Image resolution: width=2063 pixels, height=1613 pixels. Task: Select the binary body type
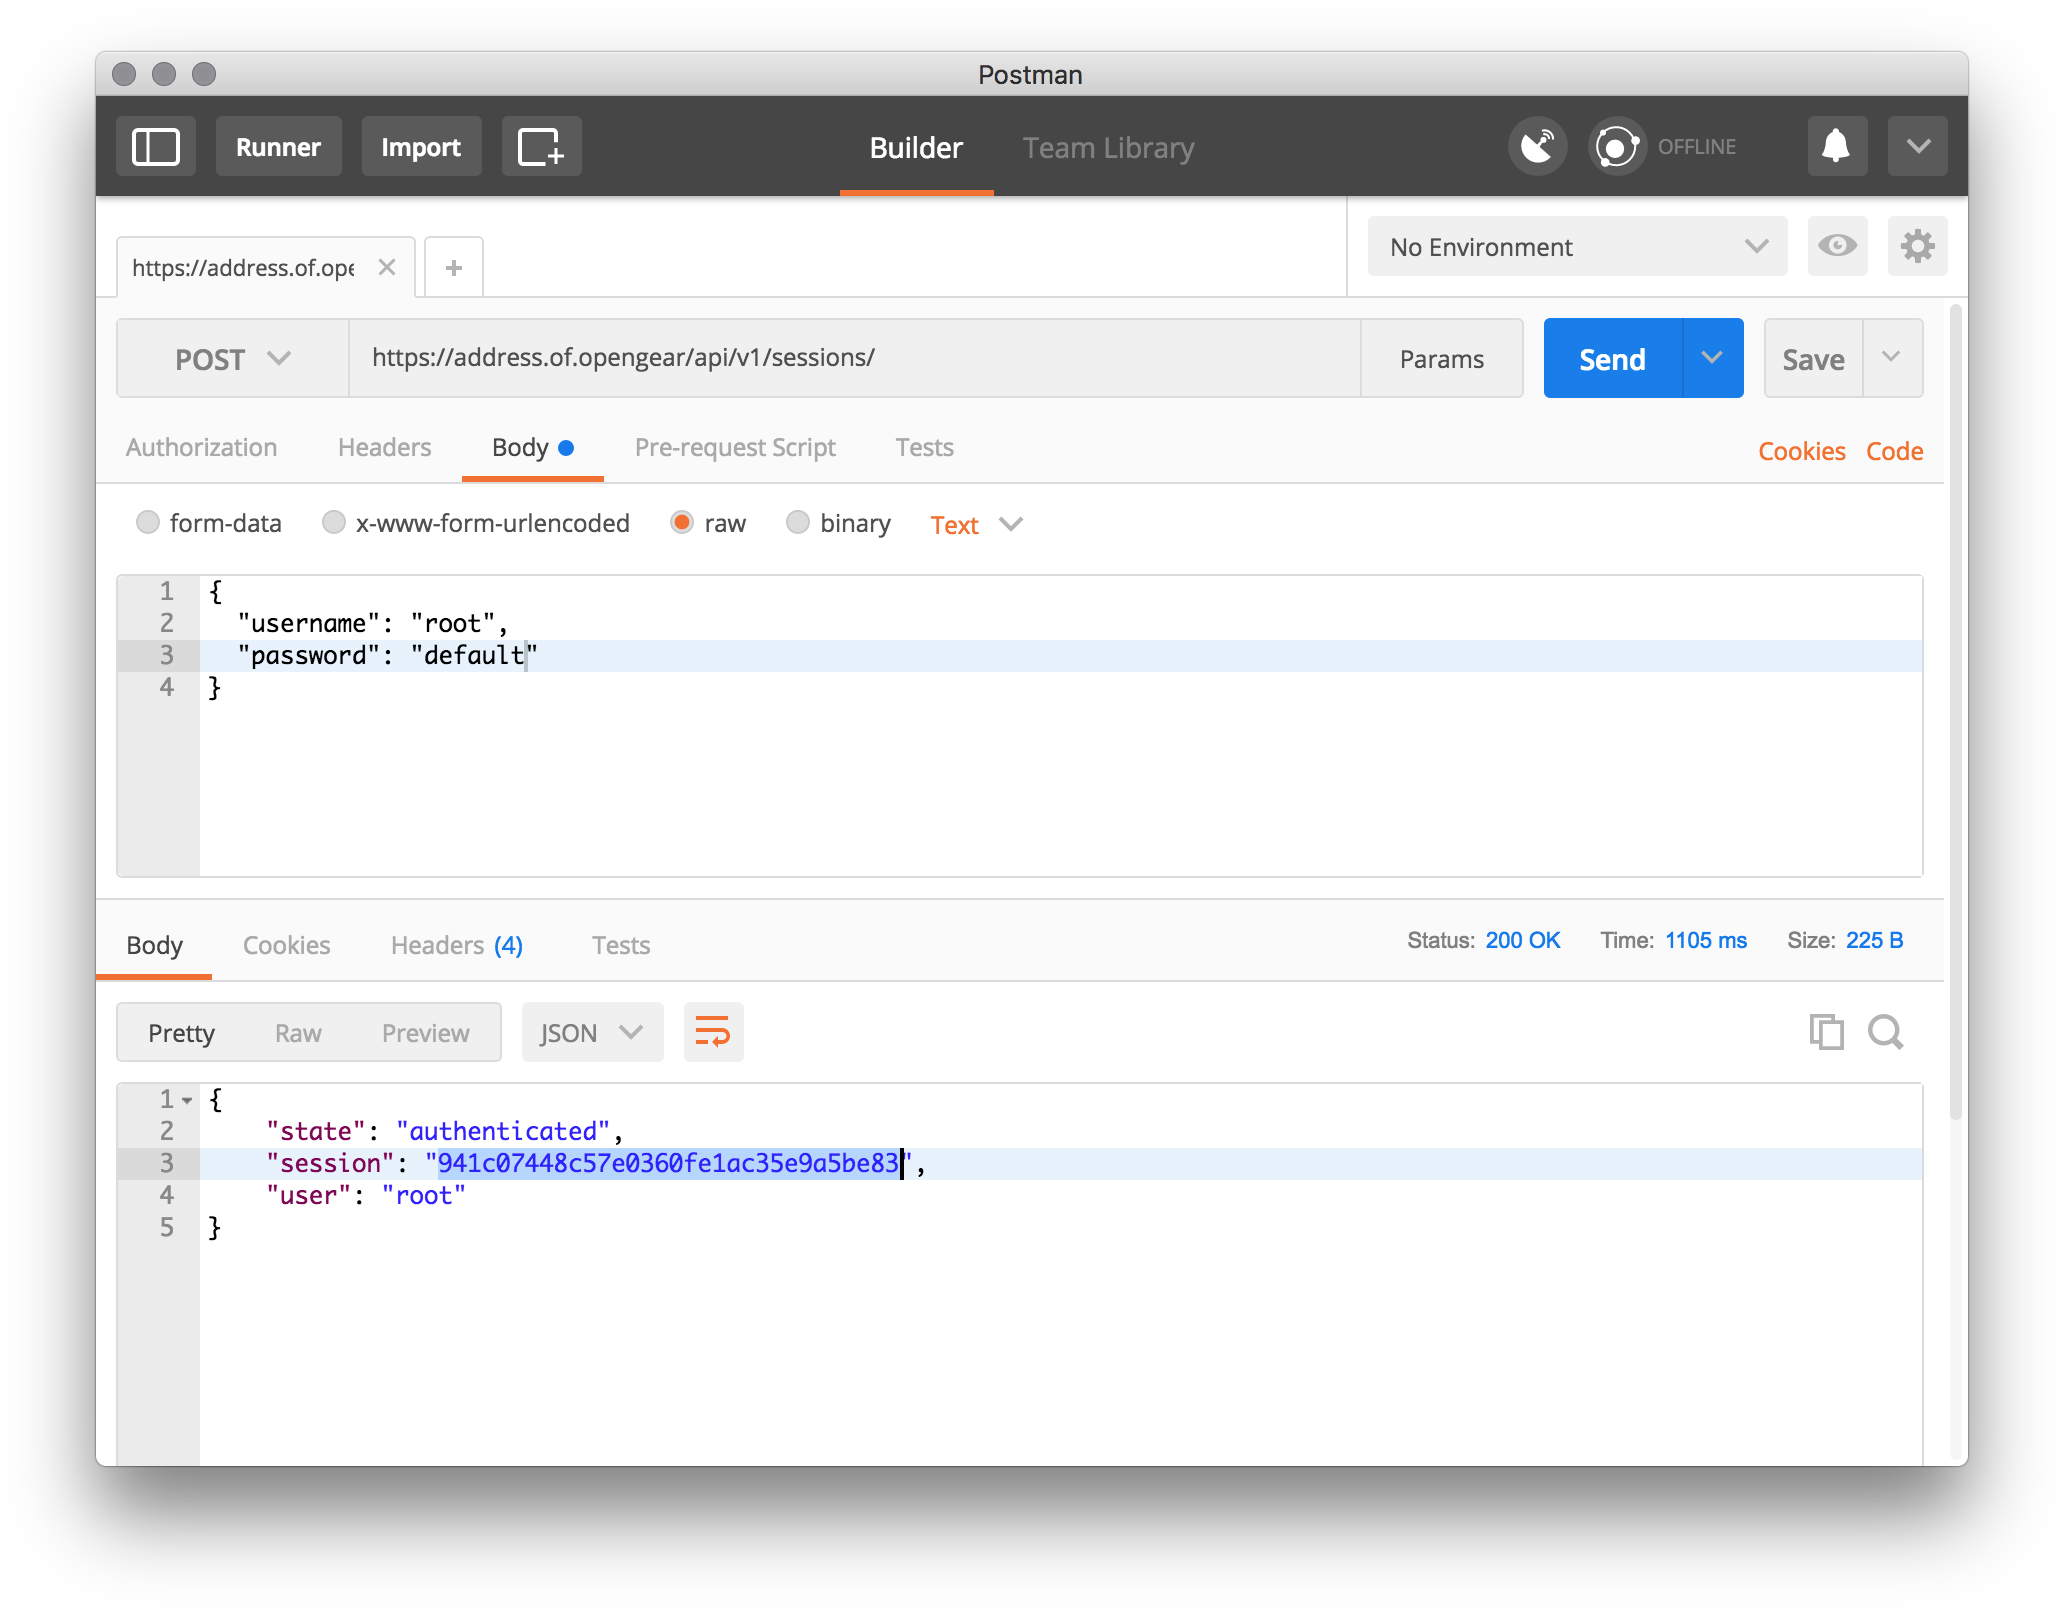pos(798,522)
